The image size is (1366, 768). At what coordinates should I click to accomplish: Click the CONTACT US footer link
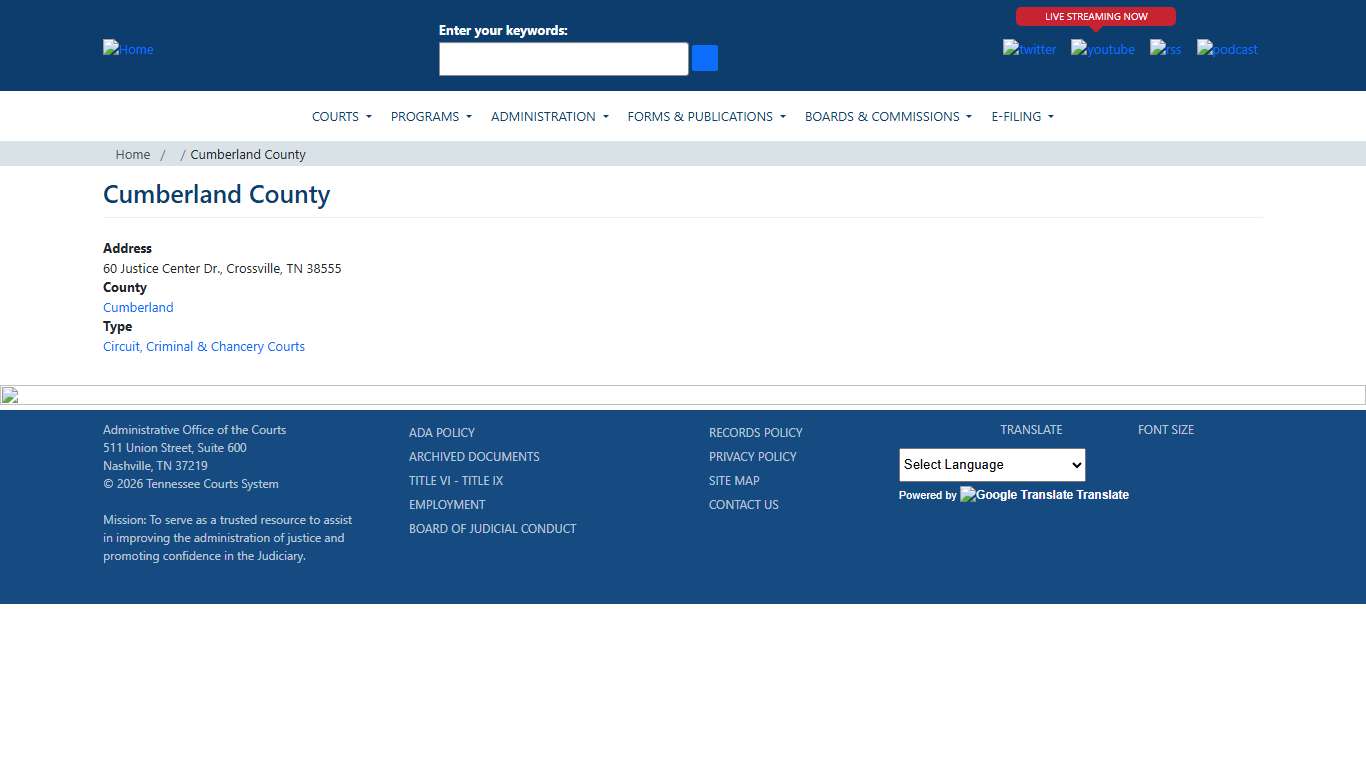[743, 504]
